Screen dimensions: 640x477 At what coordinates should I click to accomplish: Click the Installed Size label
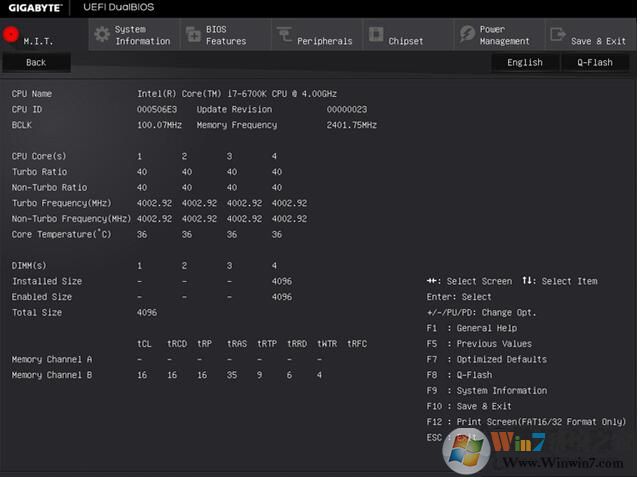pos(47,281)
